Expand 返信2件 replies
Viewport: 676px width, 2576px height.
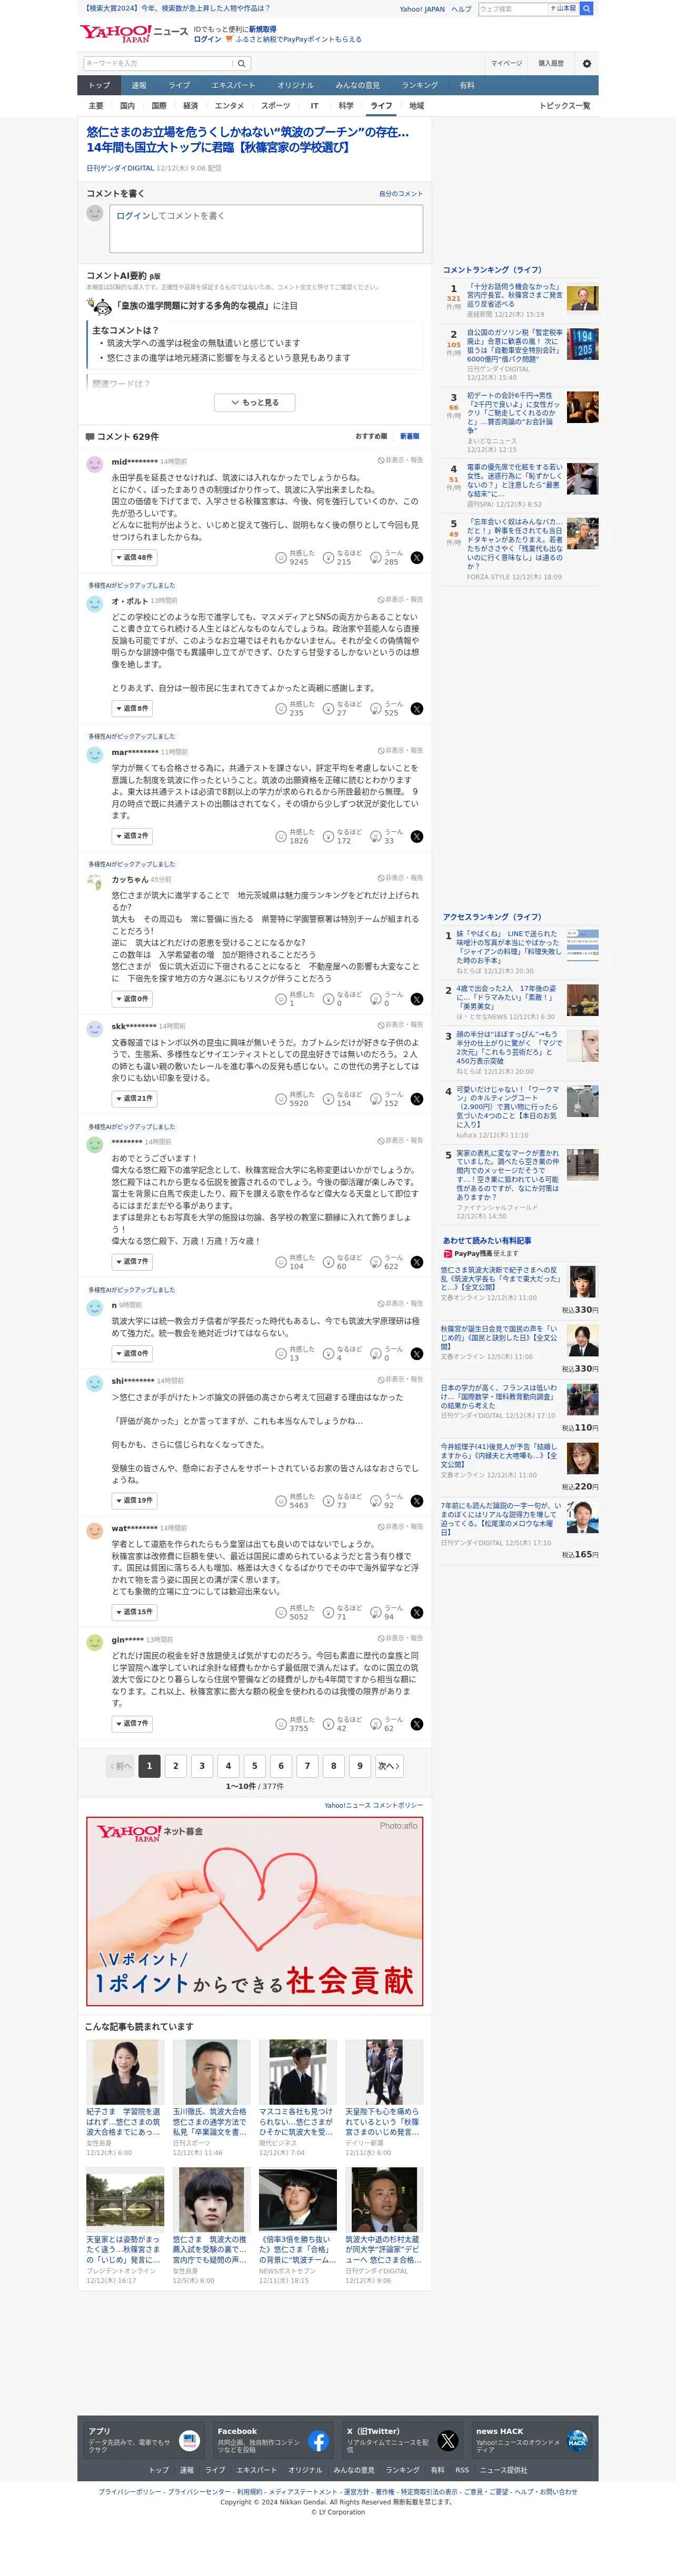[x=132, y=837]
